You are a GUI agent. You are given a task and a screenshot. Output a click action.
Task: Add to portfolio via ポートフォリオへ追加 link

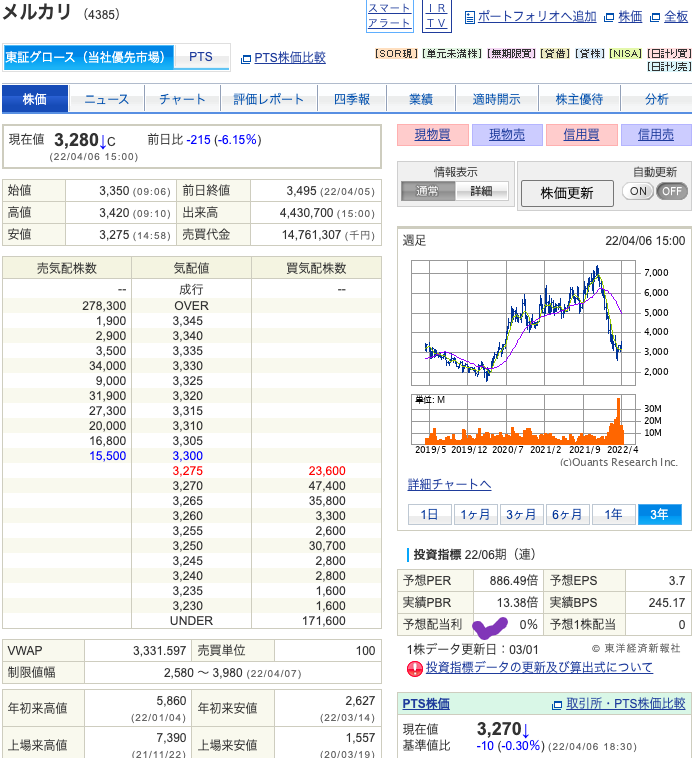point(537,17)
